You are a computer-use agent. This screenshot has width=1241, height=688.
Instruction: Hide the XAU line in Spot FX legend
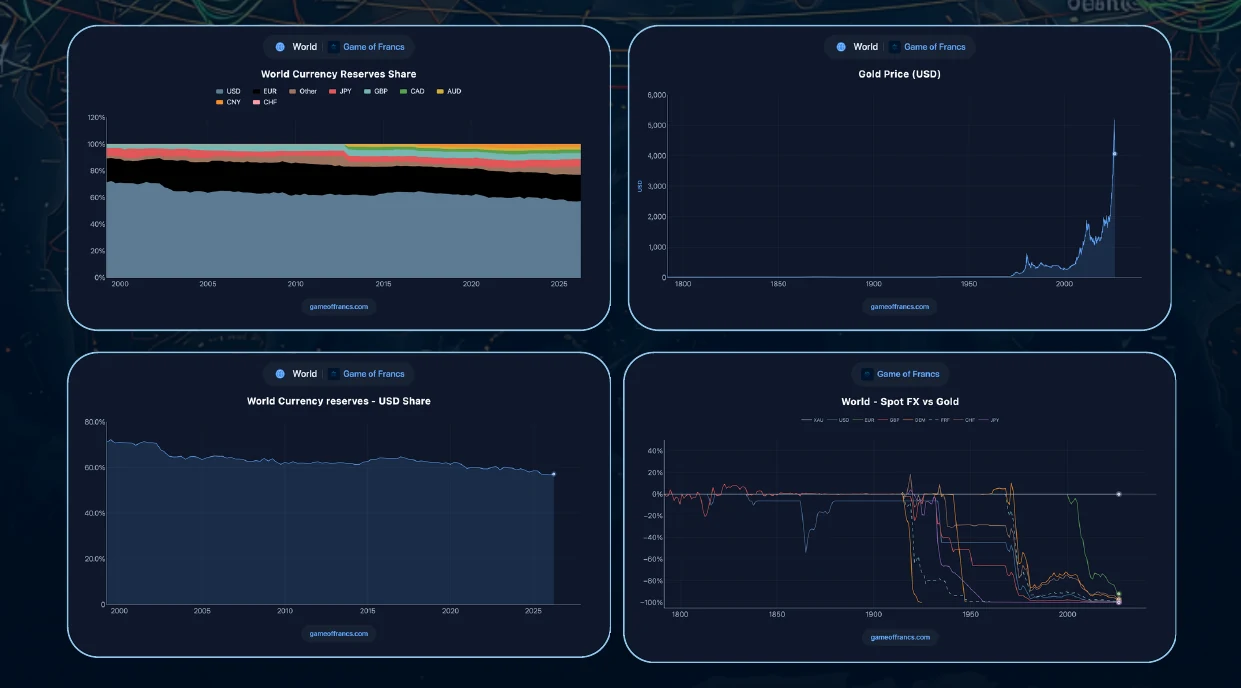click(812, 420)
